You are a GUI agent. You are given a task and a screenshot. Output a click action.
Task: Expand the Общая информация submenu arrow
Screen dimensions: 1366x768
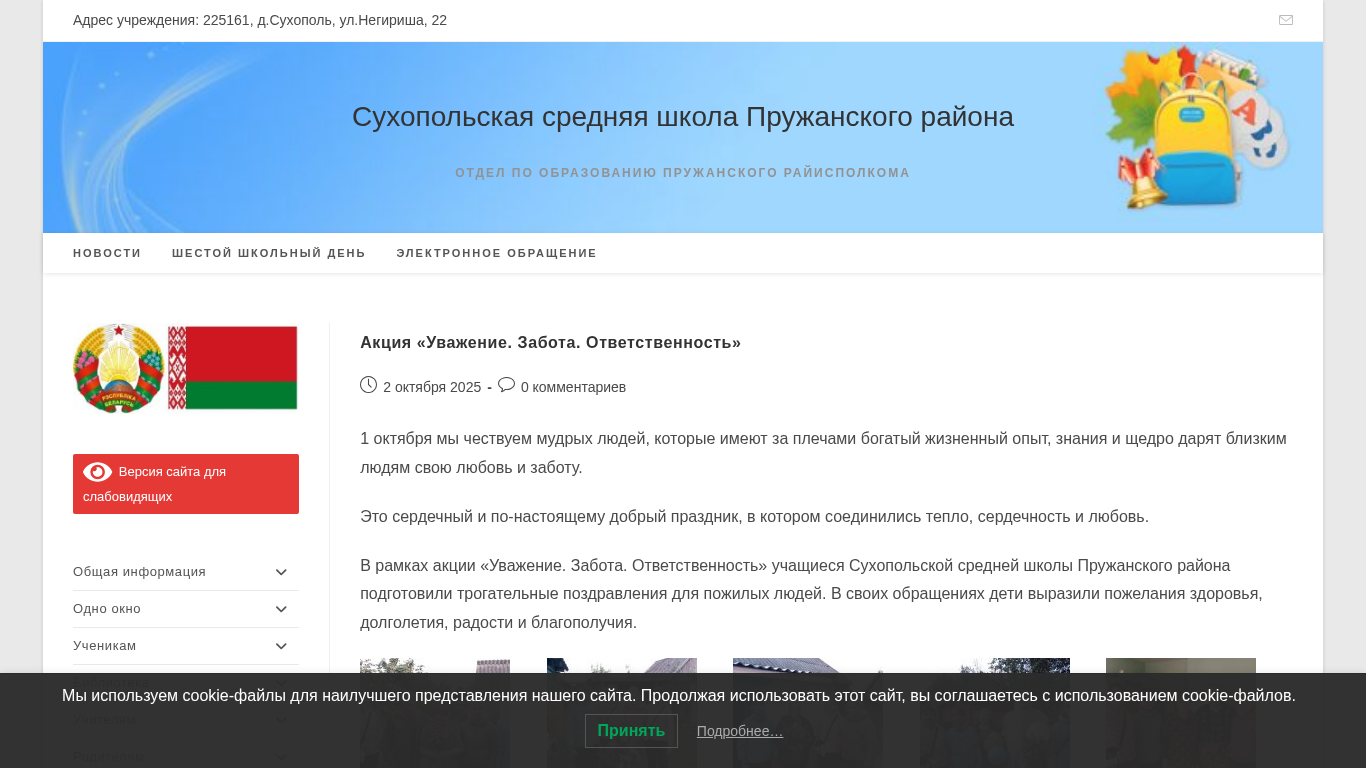(x=281, y=572)
